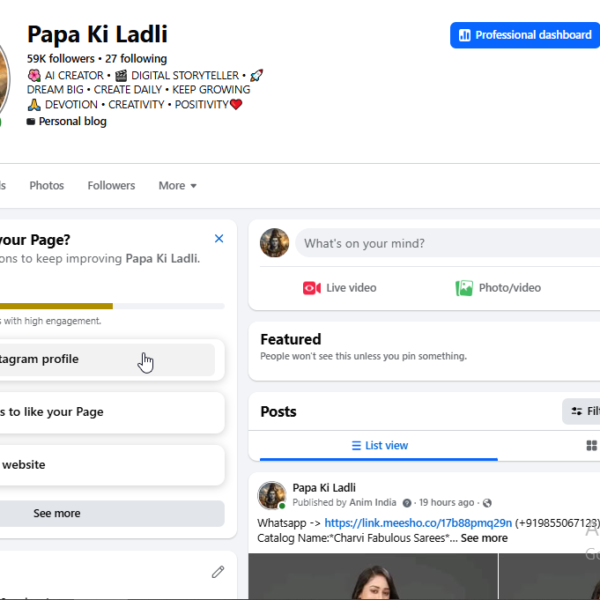Switch to the Grid view icon
Image resolution: width=600 pixels, height=600 pixels.
point(592,445)
